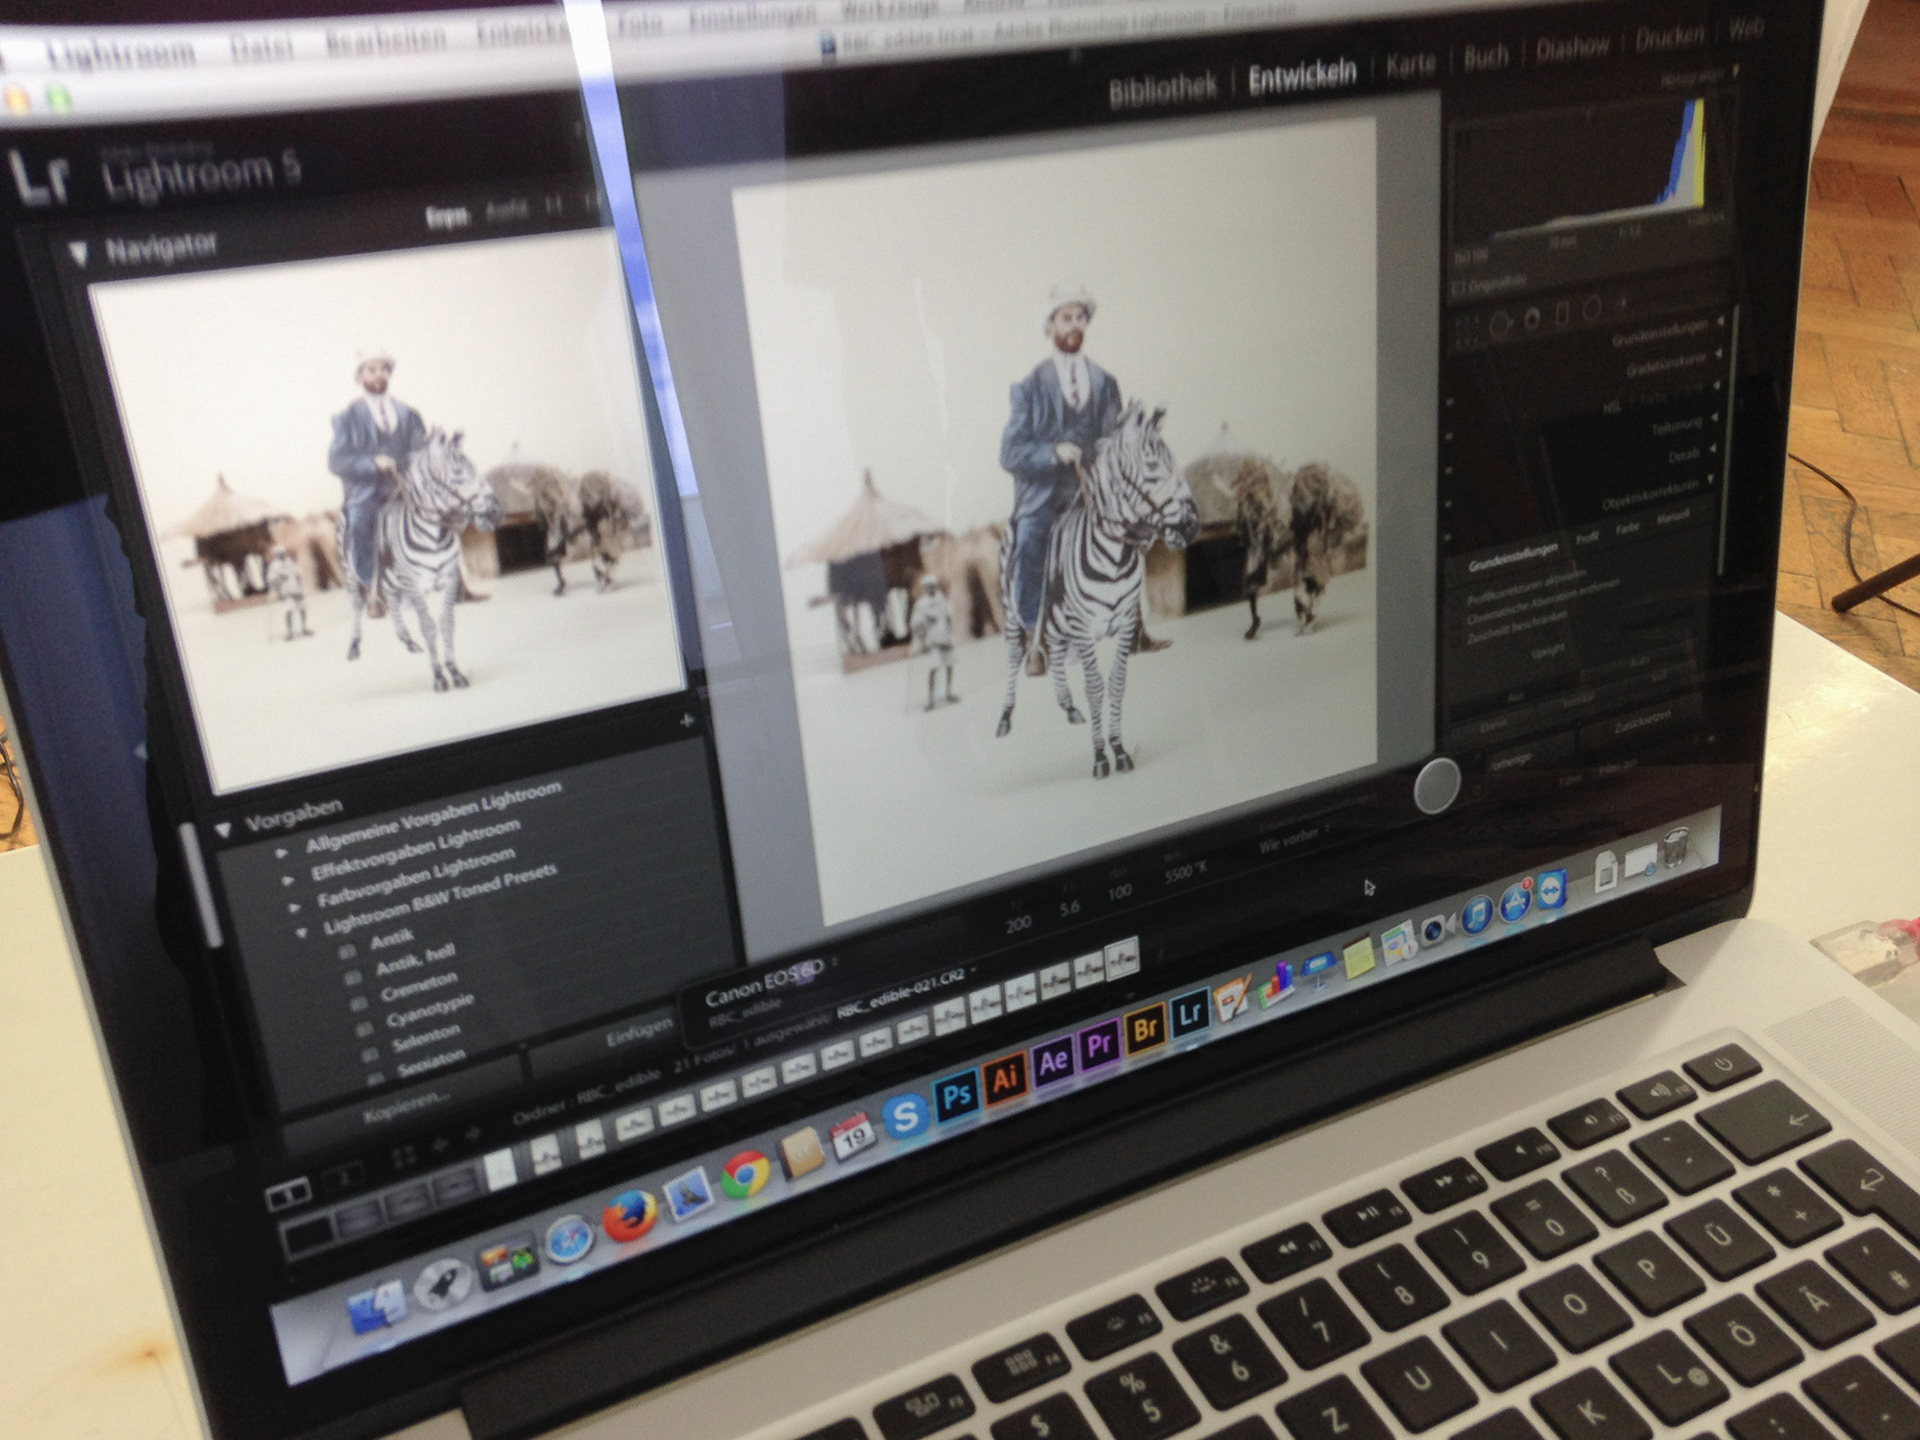The height and width of the screenshot is (1440, 1920).
Task: Open Photoshop from the dock
Action: (x=956, y=1095)
